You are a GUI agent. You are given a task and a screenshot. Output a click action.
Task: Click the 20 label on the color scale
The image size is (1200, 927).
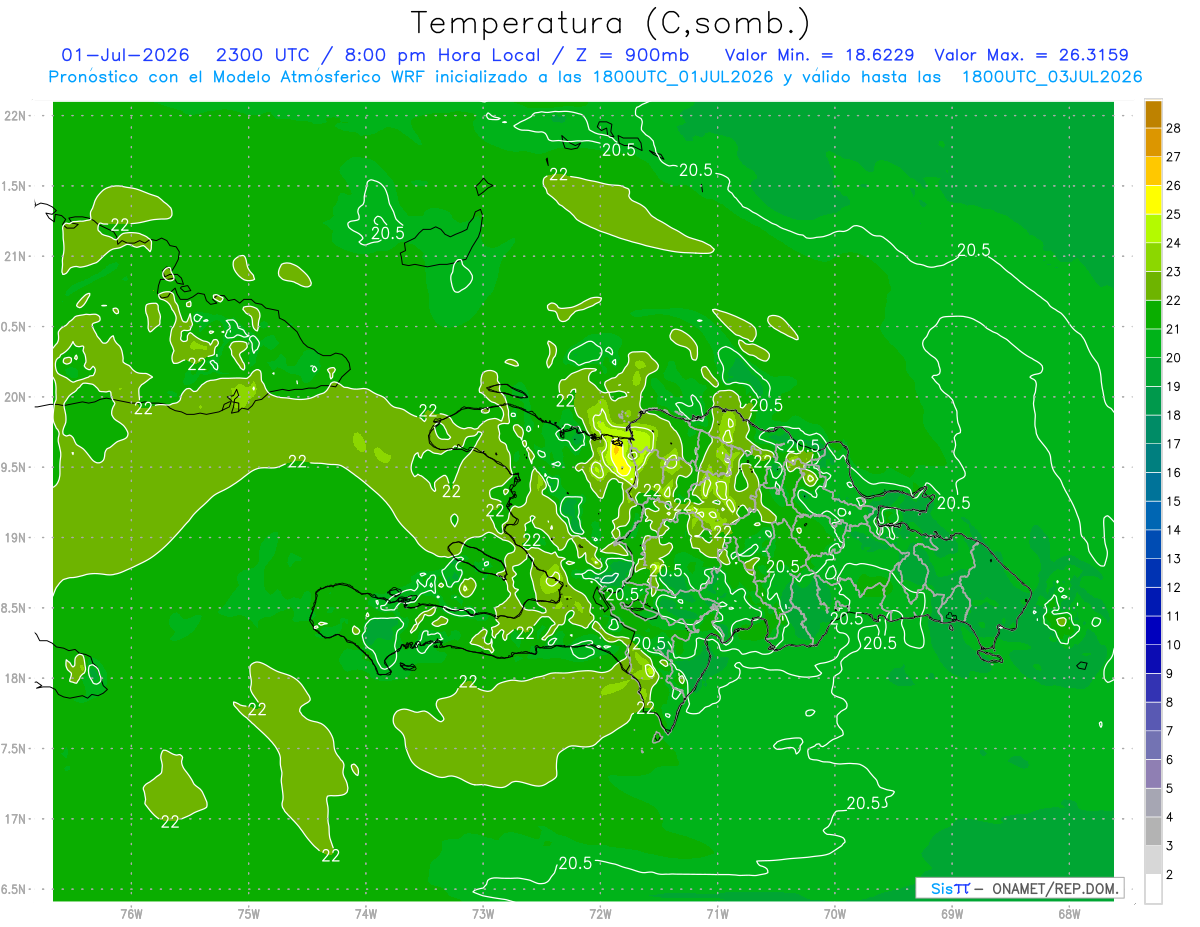(x=1174, y=358)
